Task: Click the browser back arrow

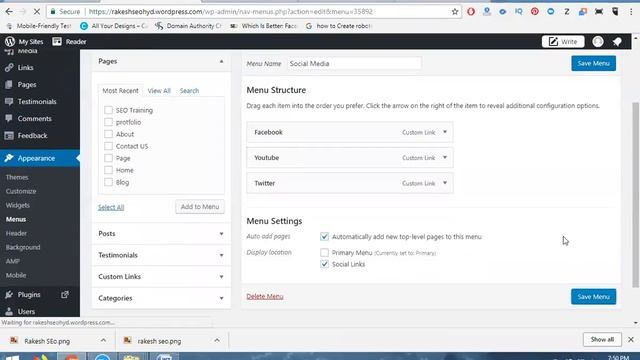Action: click(x=9, y=11)
